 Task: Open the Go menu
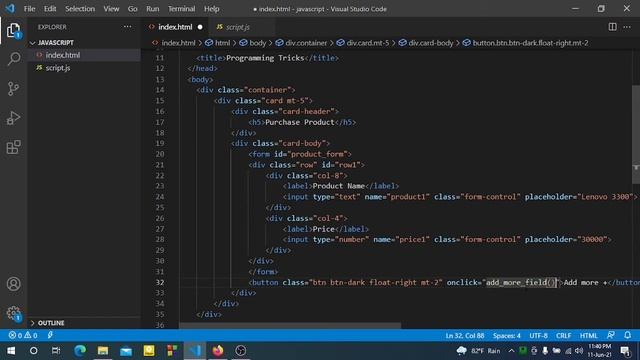(132, 9)
